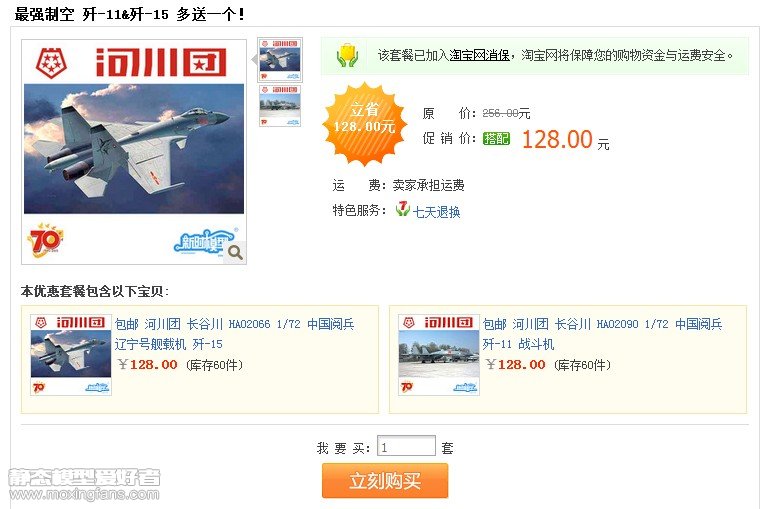
Task: Select the first J-15 thumbnail
Action: pyautogui.click(x=280, y=60)
